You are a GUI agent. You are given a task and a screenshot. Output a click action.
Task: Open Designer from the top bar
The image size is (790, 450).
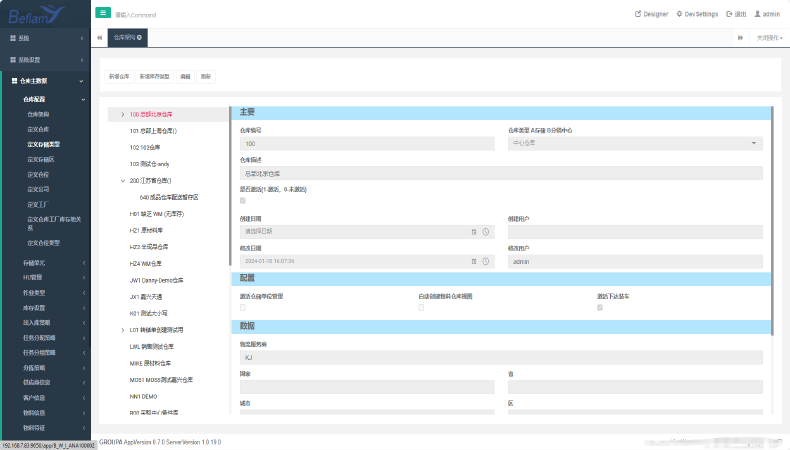tap(652, 14)
